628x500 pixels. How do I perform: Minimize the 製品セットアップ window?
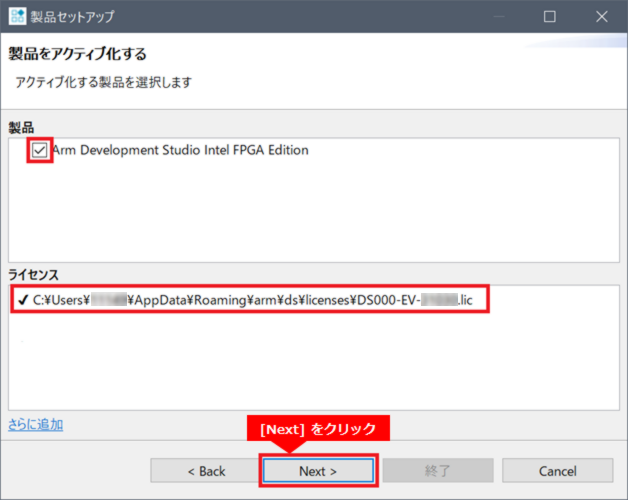499,16
